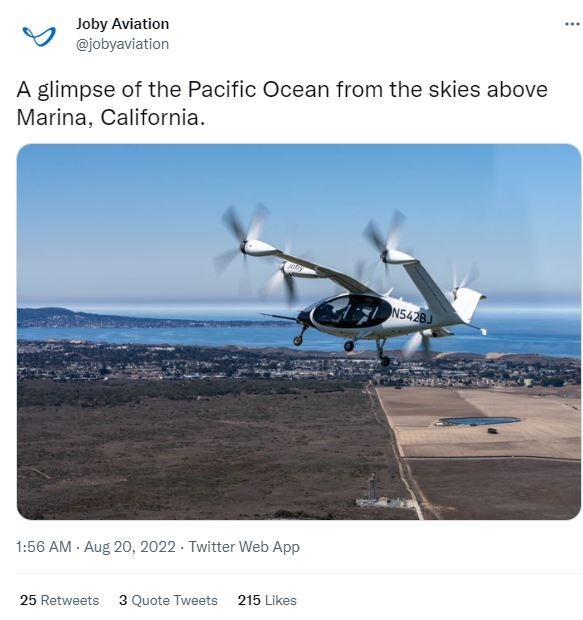Click the words Marina, California in tweet
The image size is (583, 620).
[111, 117]
